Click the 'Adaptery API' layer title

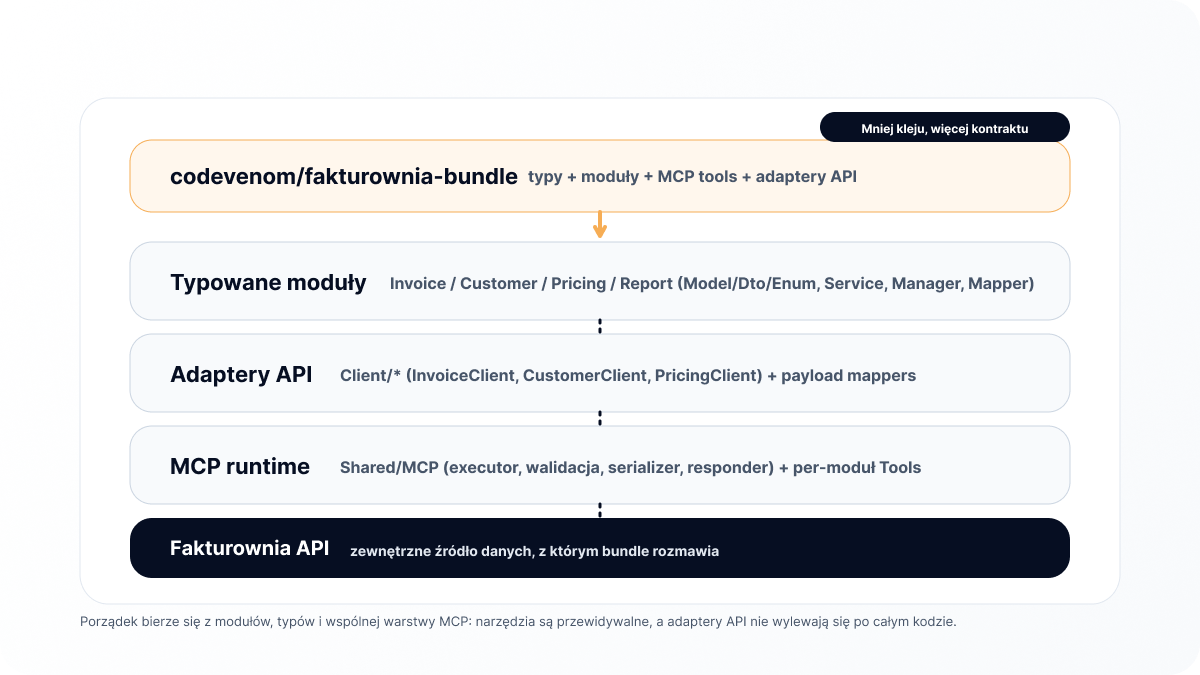click(x=241, y=375)
